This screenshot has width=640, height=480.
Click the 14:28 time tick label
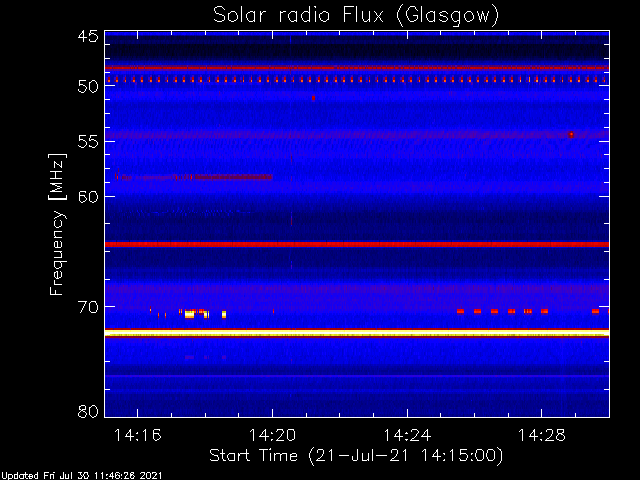point(542,435)
